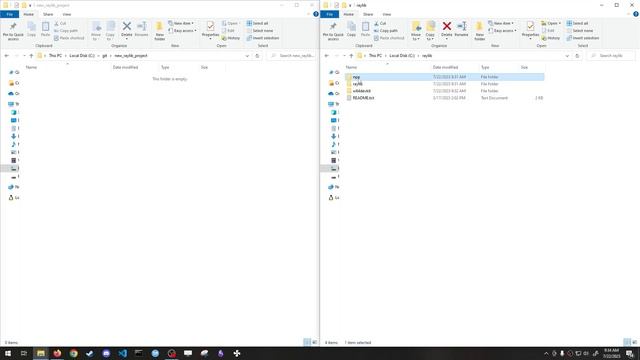640x360 pixels.
Task: Open New item dropdown in new_raylib_project window
Action: [x=181, y=23]
